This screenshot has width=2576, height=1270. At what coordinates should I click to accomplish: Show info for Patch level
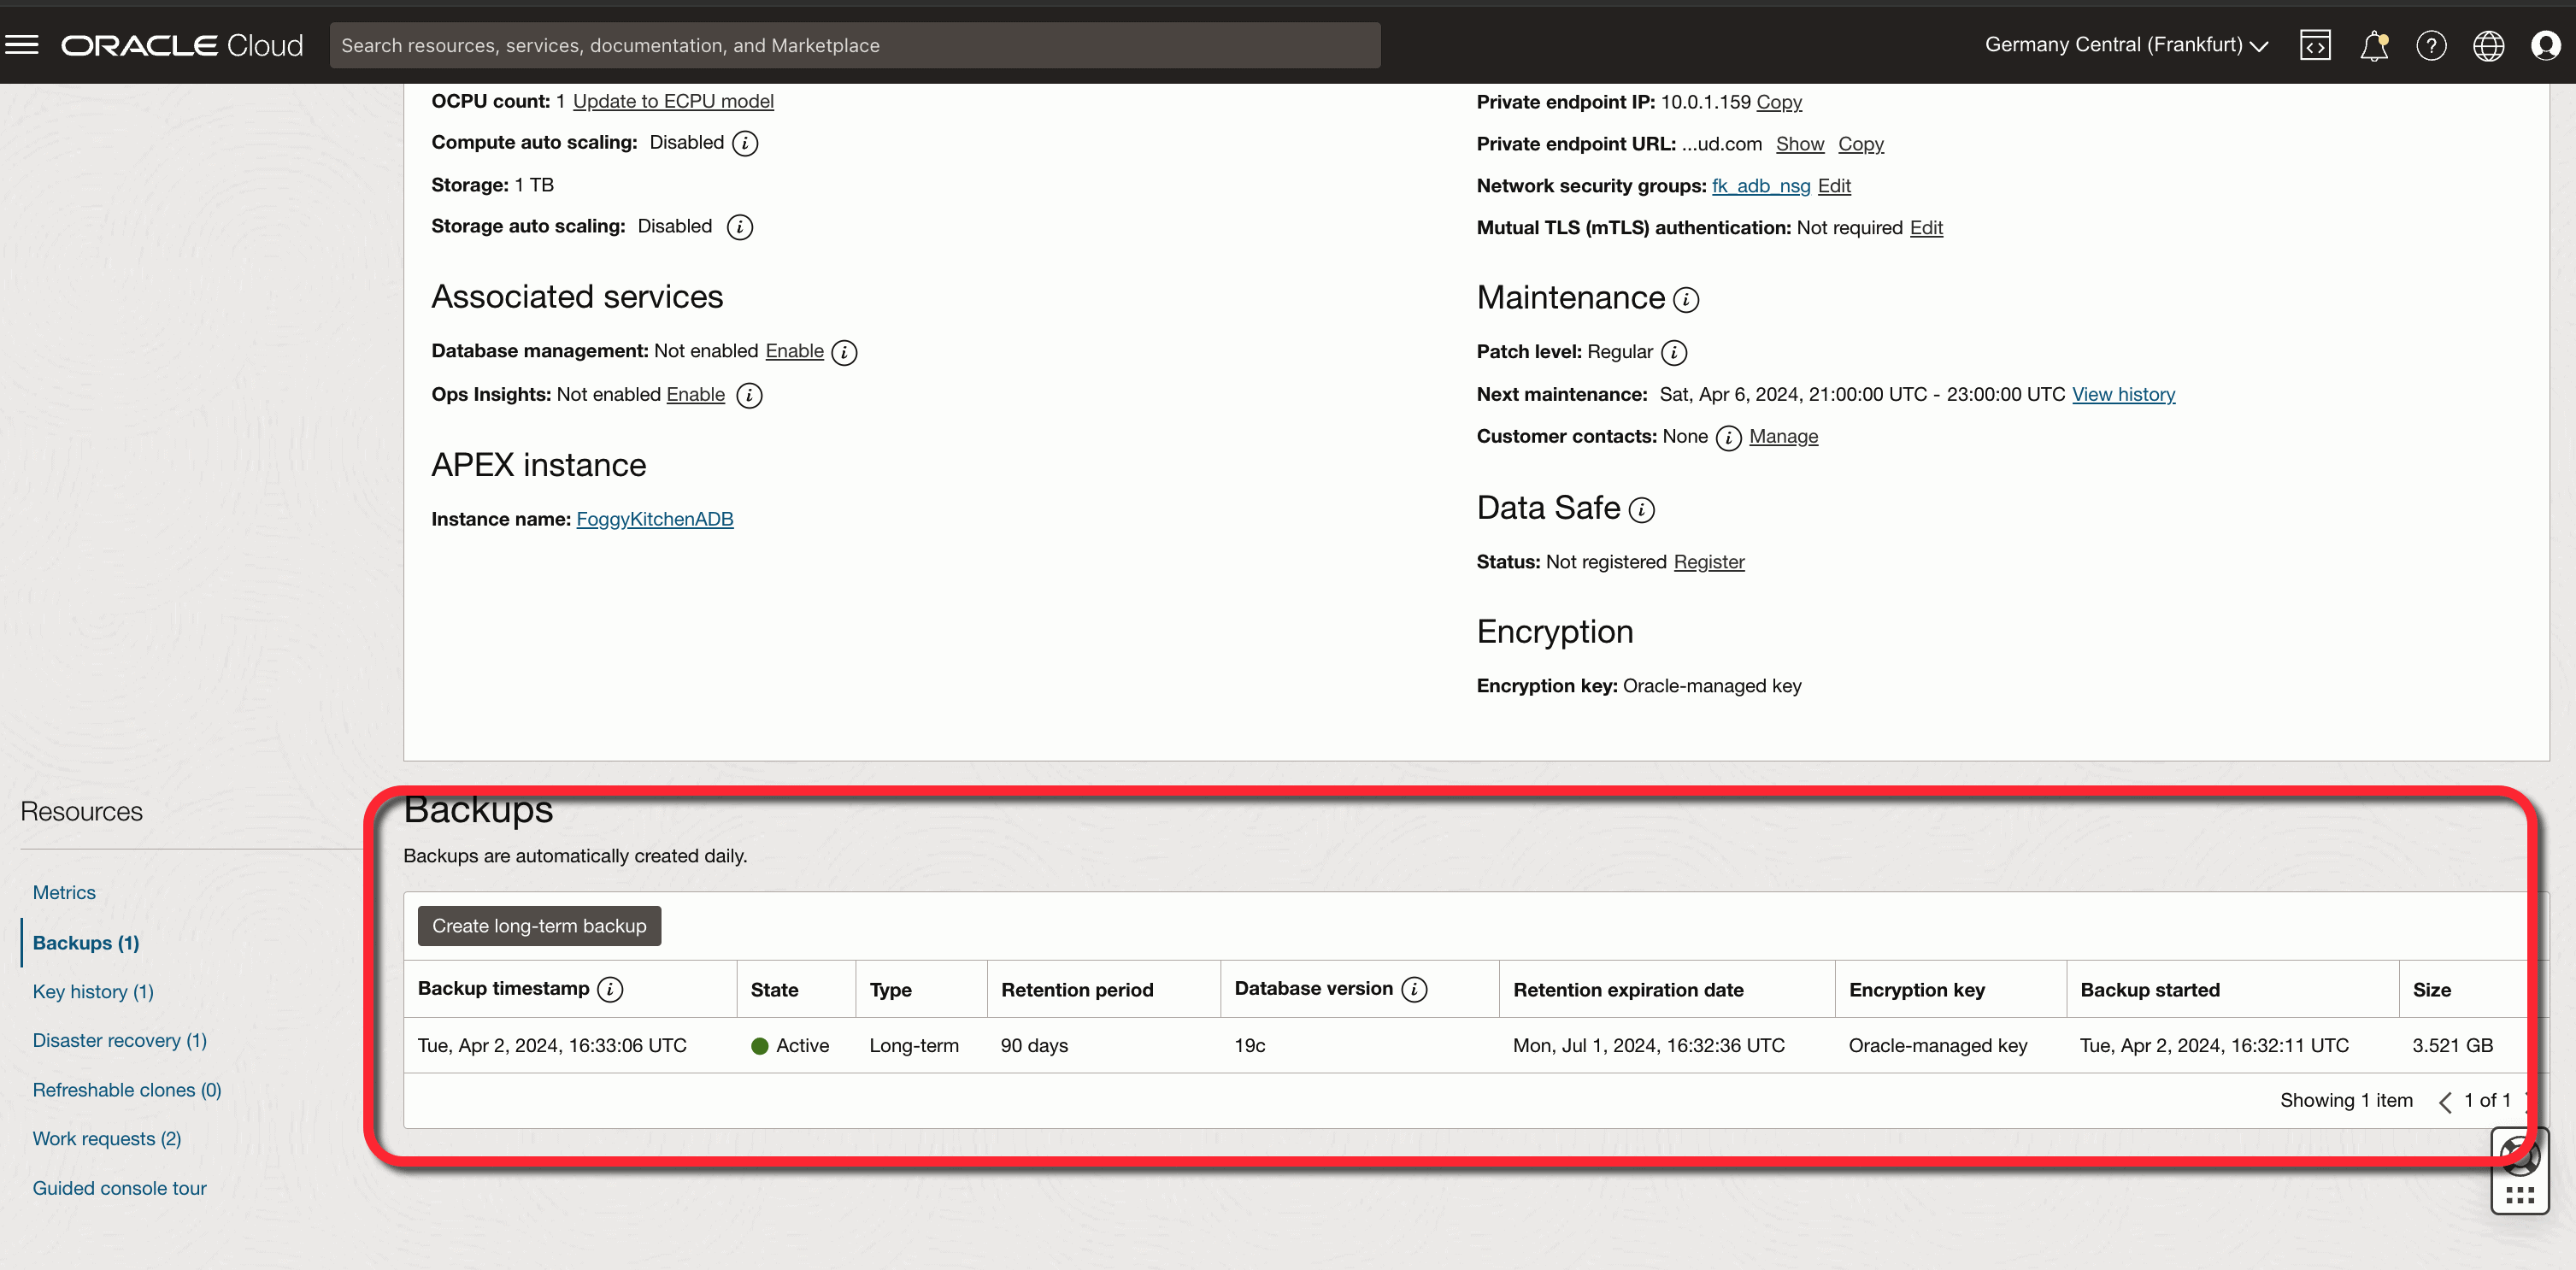(1674, 352)
